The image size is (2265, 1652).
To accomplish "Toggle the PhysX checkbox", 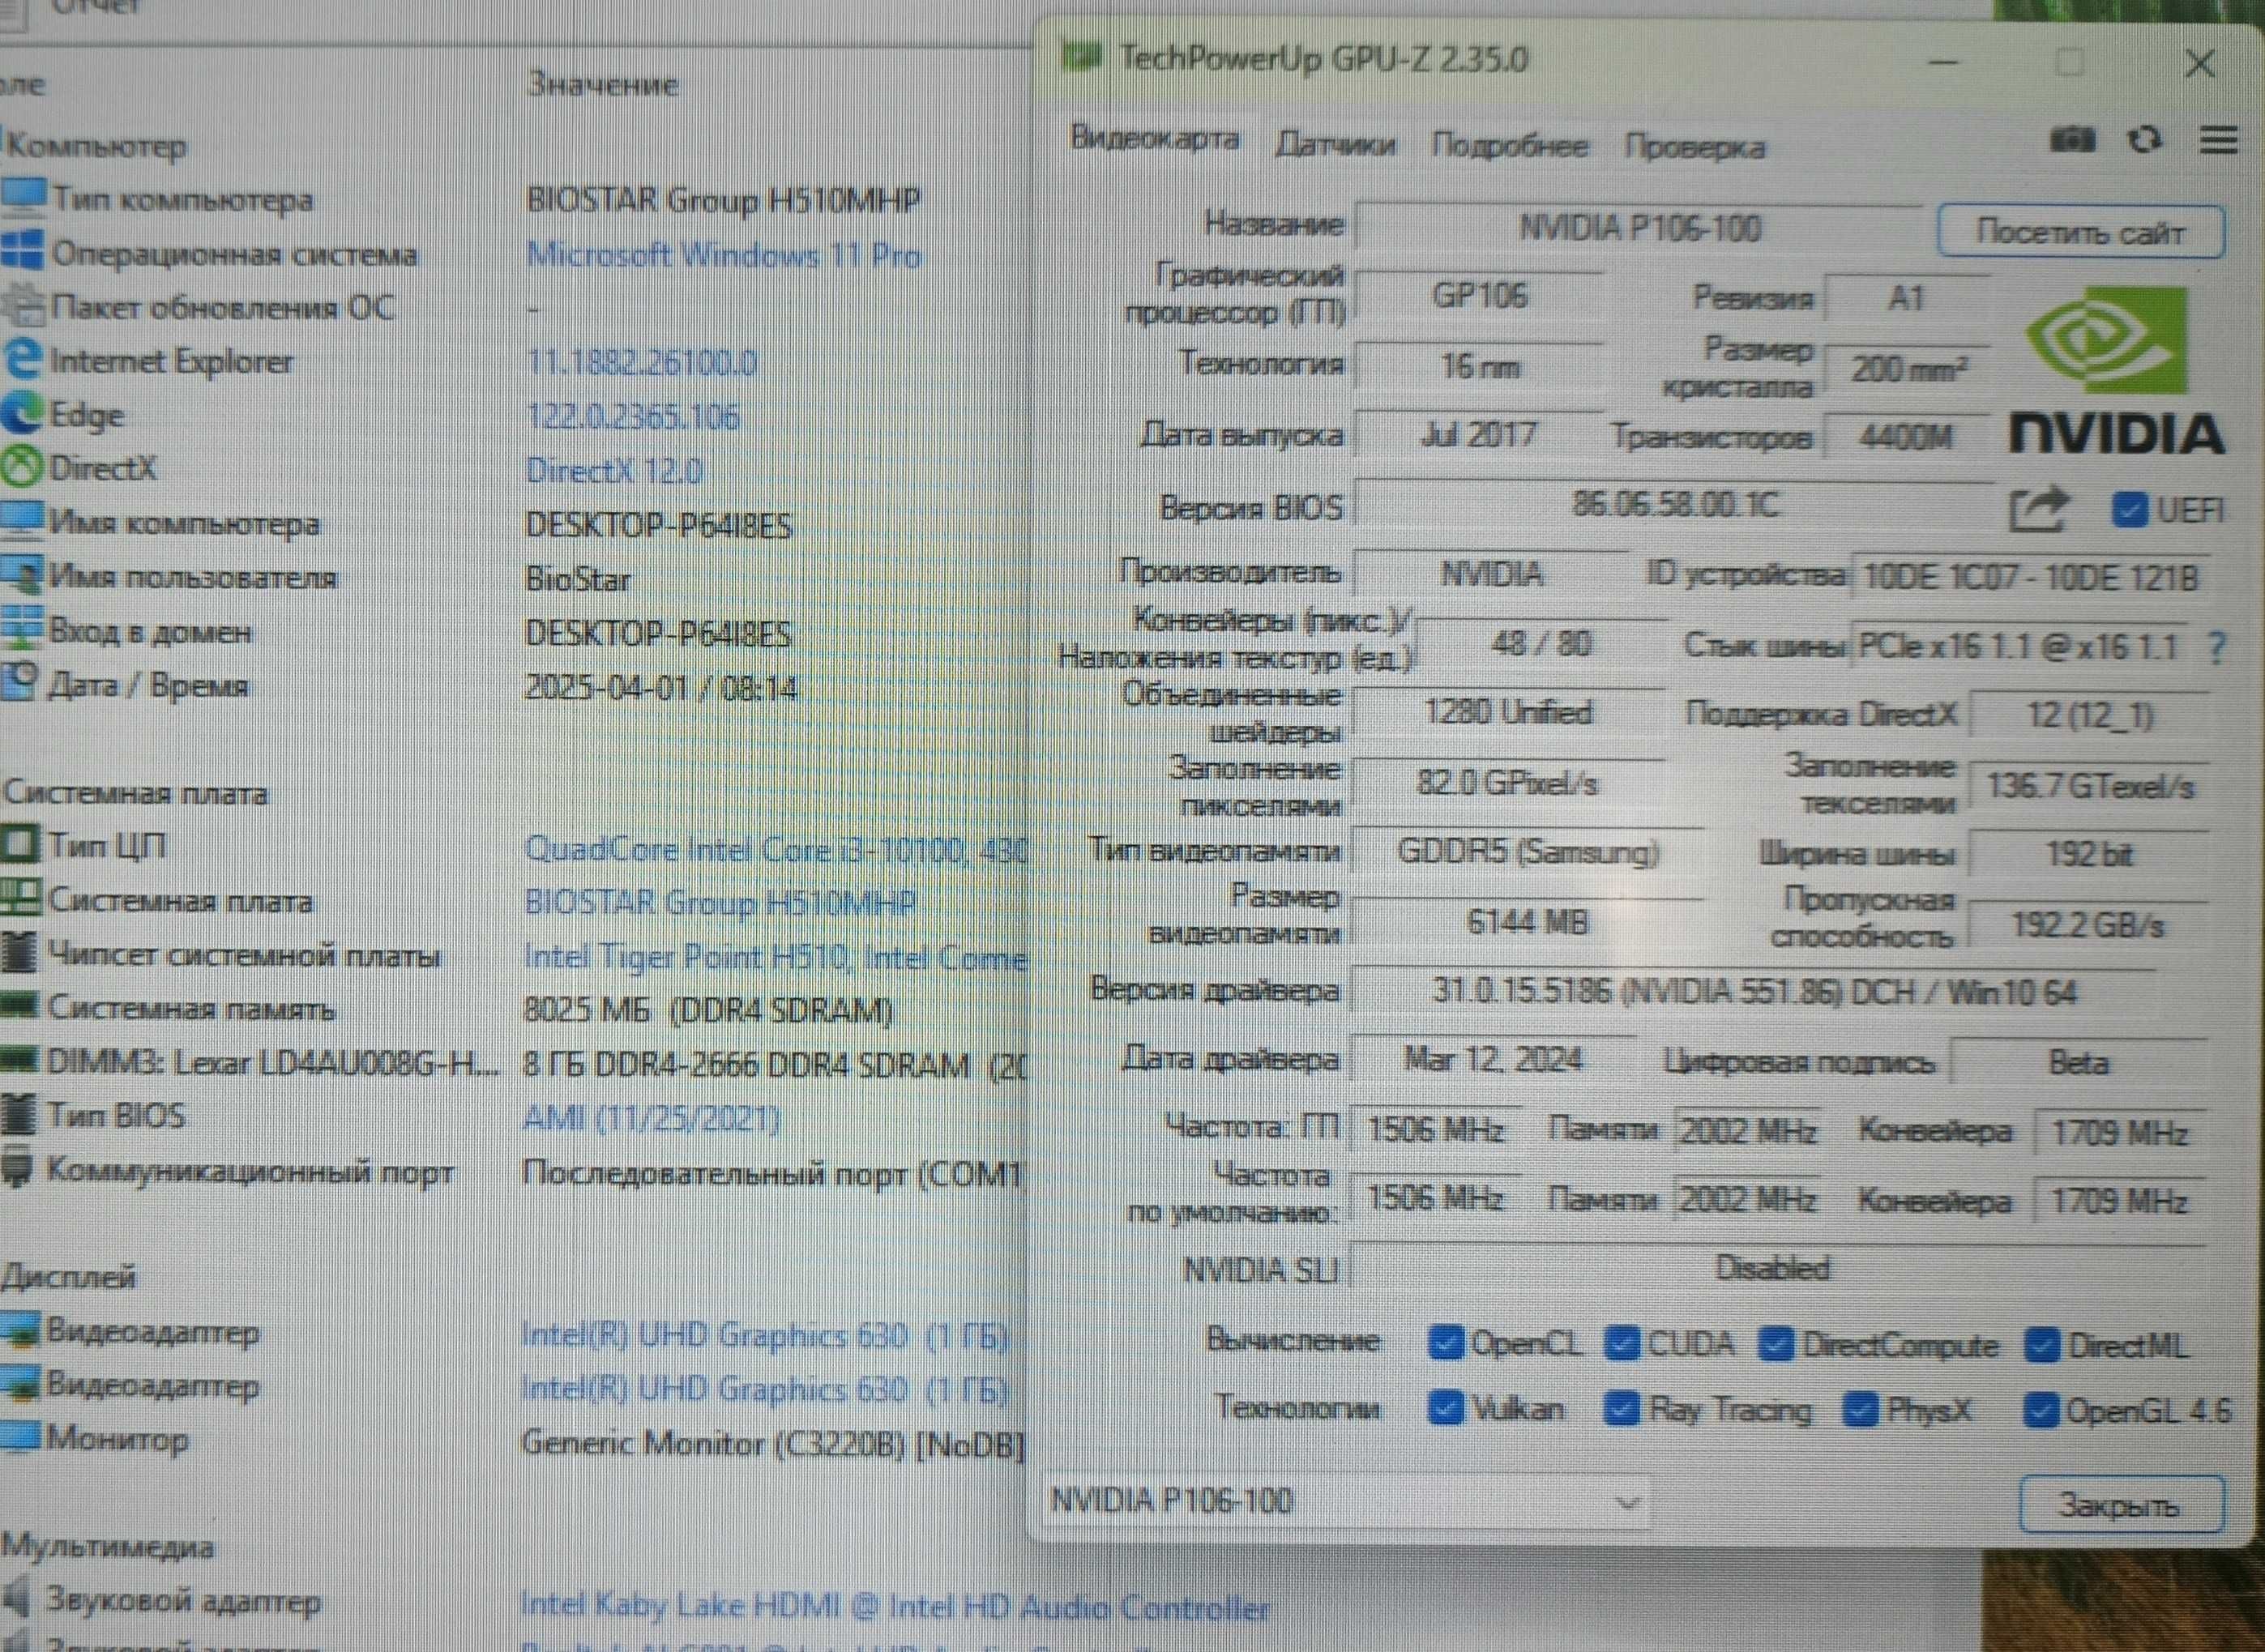I will [x=1860, y=1411].
